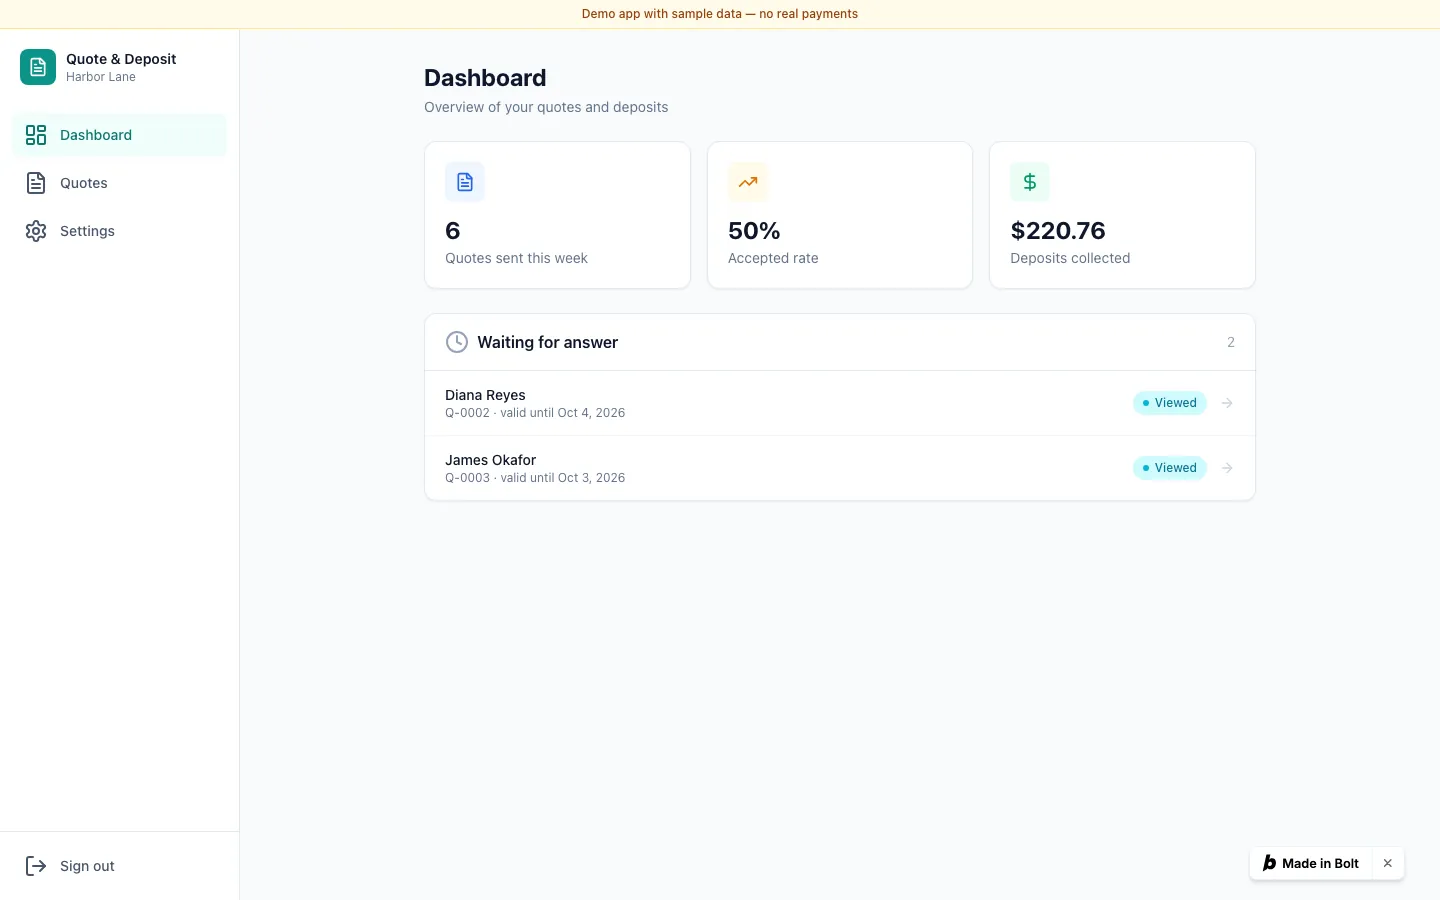
Task: Click the Viewed status badge for James Okafor
Action: tap(1170, 468)
